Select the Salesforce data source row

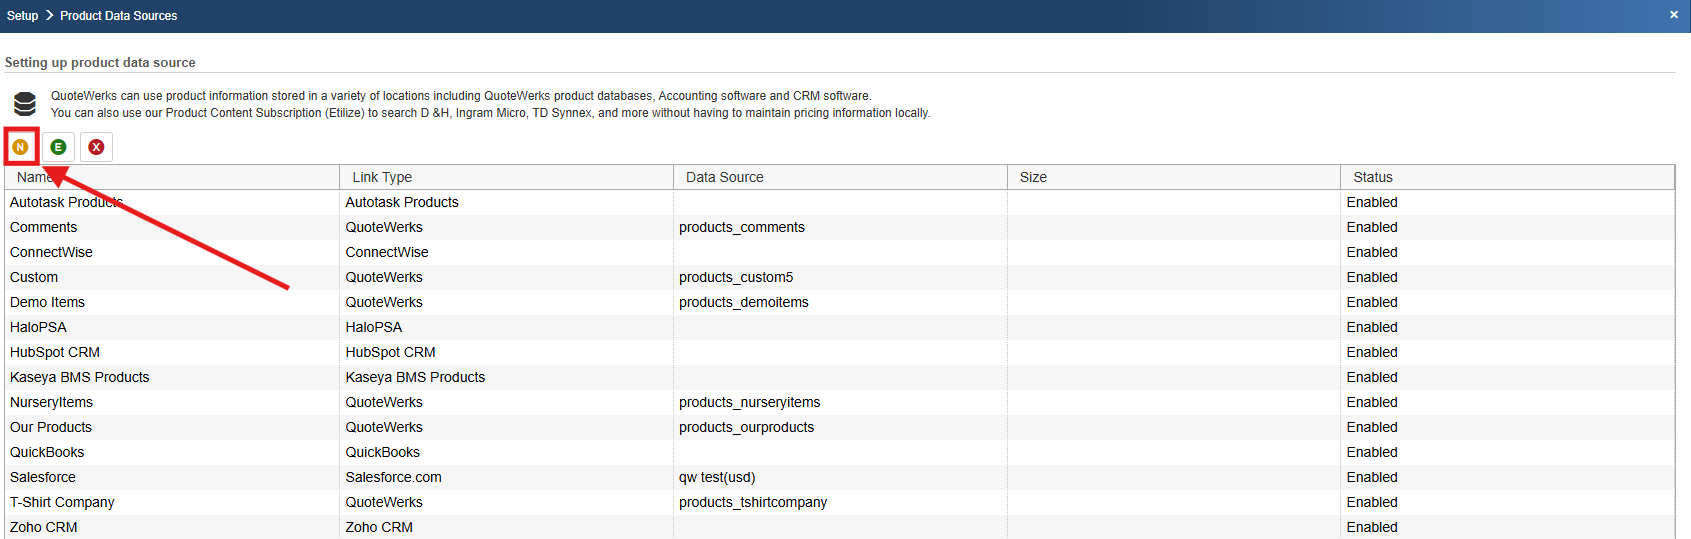click(43, 477)
